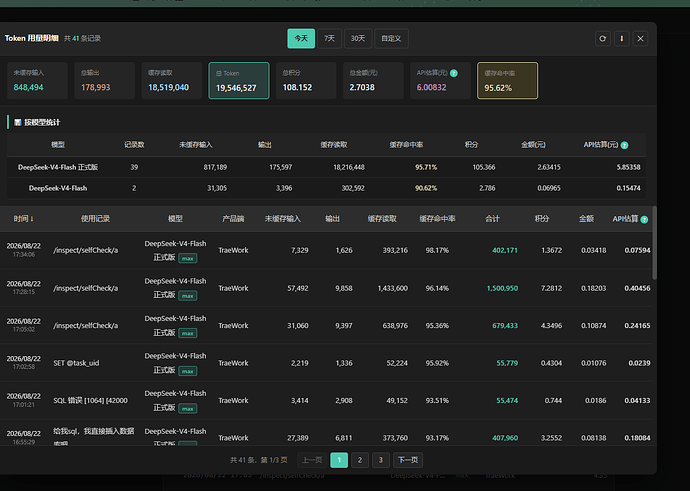This screenshot has height=491, width=690.
Task: Click the 55,779 total token value
Action: click(507, 363)
